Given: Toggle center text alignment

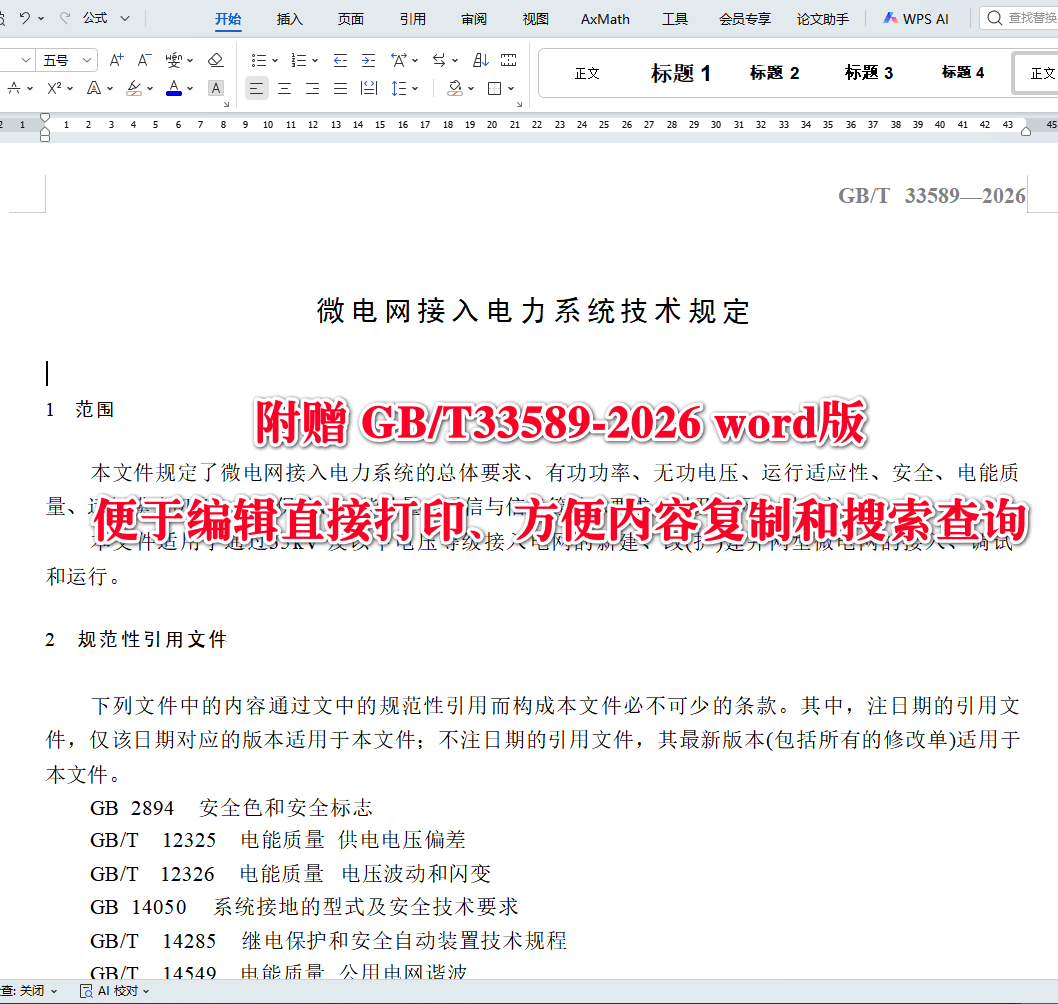Looking at the screenshot, I should point(284,88).
